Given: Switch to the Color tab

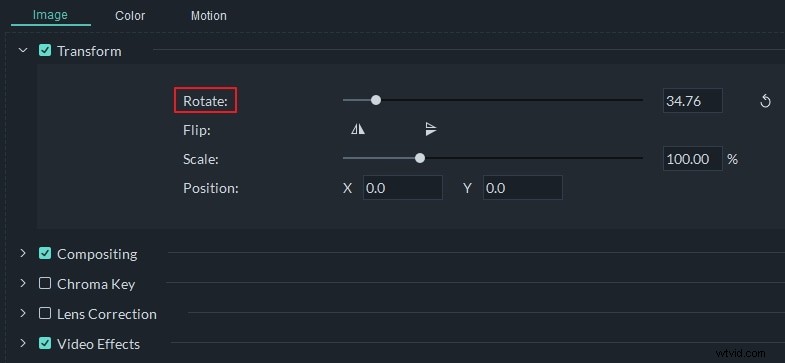Looking at the screenshot, I should (x=130, y=16).
